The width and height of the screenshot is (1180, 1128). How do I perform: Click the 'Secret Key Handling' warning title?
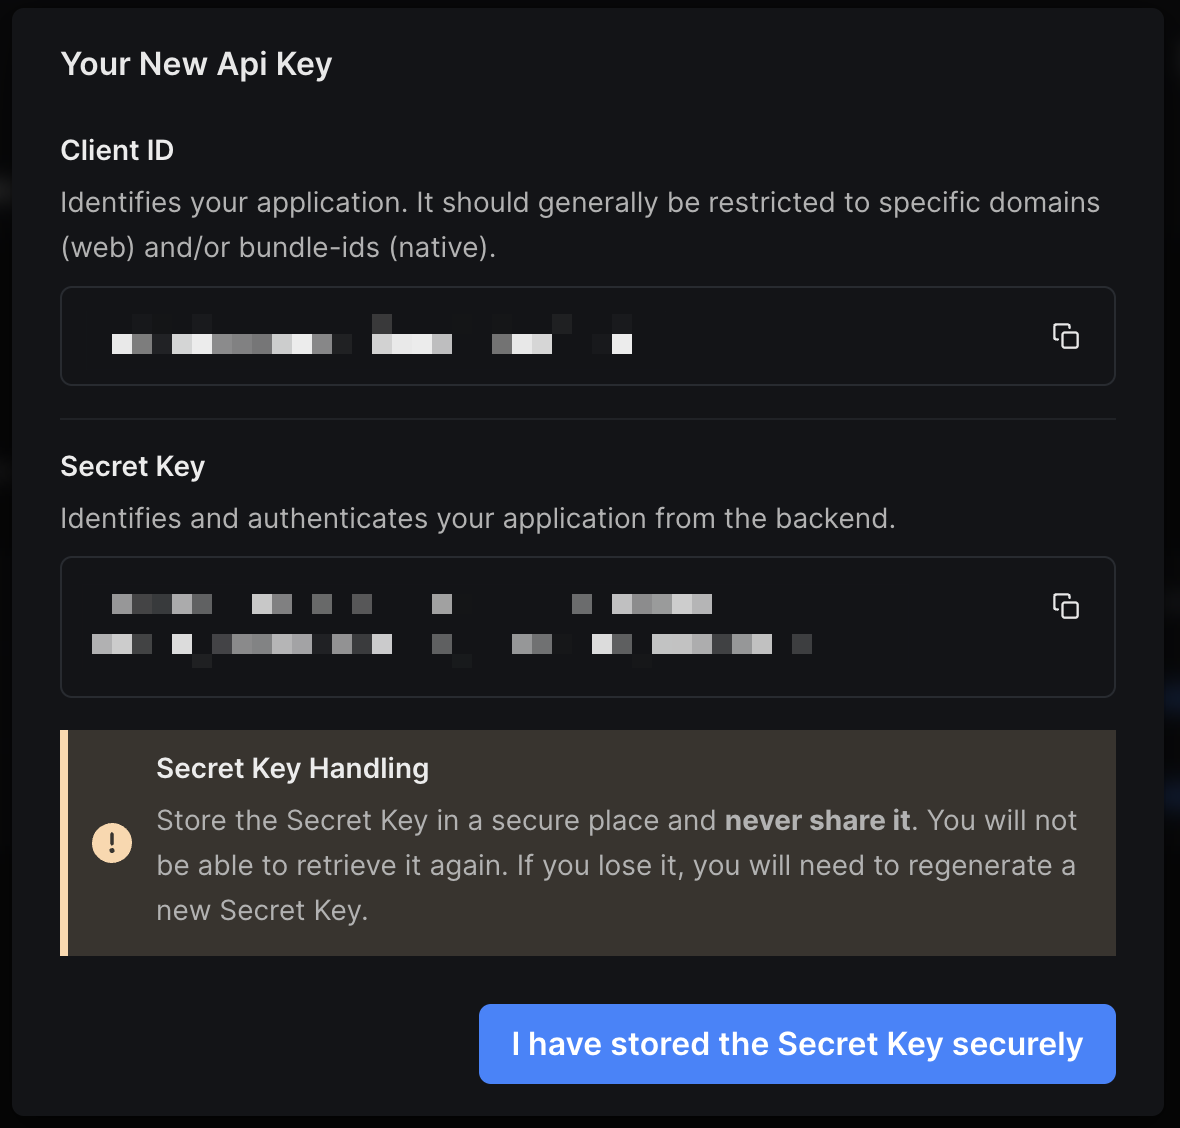pyautogui.click(x=292, y=768)
